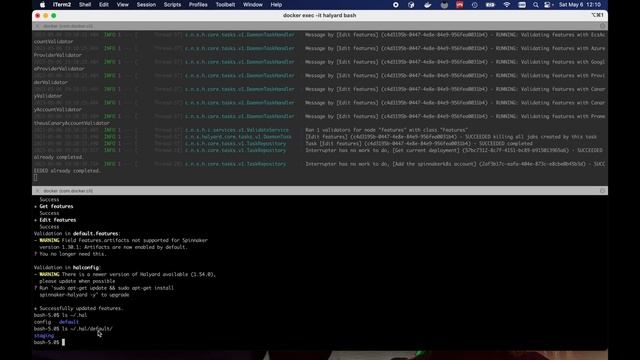Open the Docker whale menu bar icon

[x=427, y=5]
